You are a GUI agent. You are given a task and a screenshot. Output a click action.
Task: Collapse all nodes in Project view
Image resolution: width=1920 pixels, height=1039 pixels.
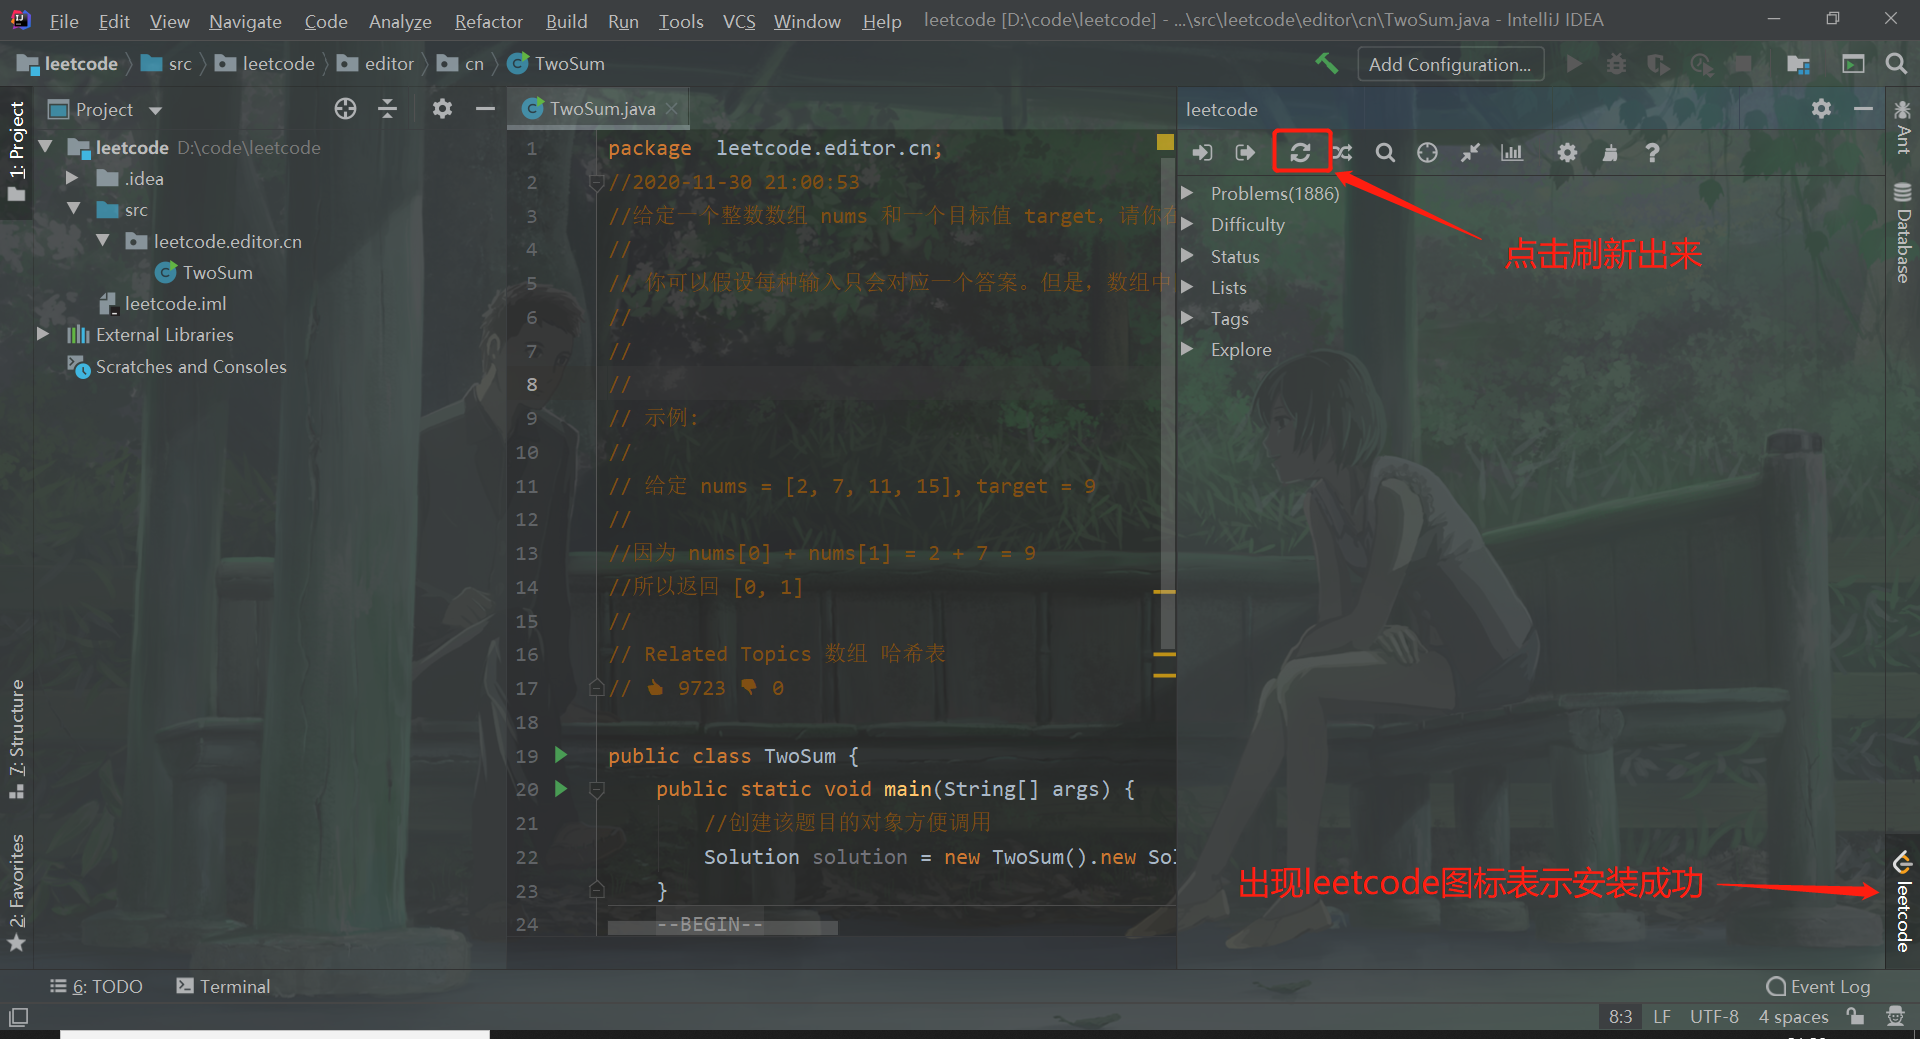pos(388,109)
